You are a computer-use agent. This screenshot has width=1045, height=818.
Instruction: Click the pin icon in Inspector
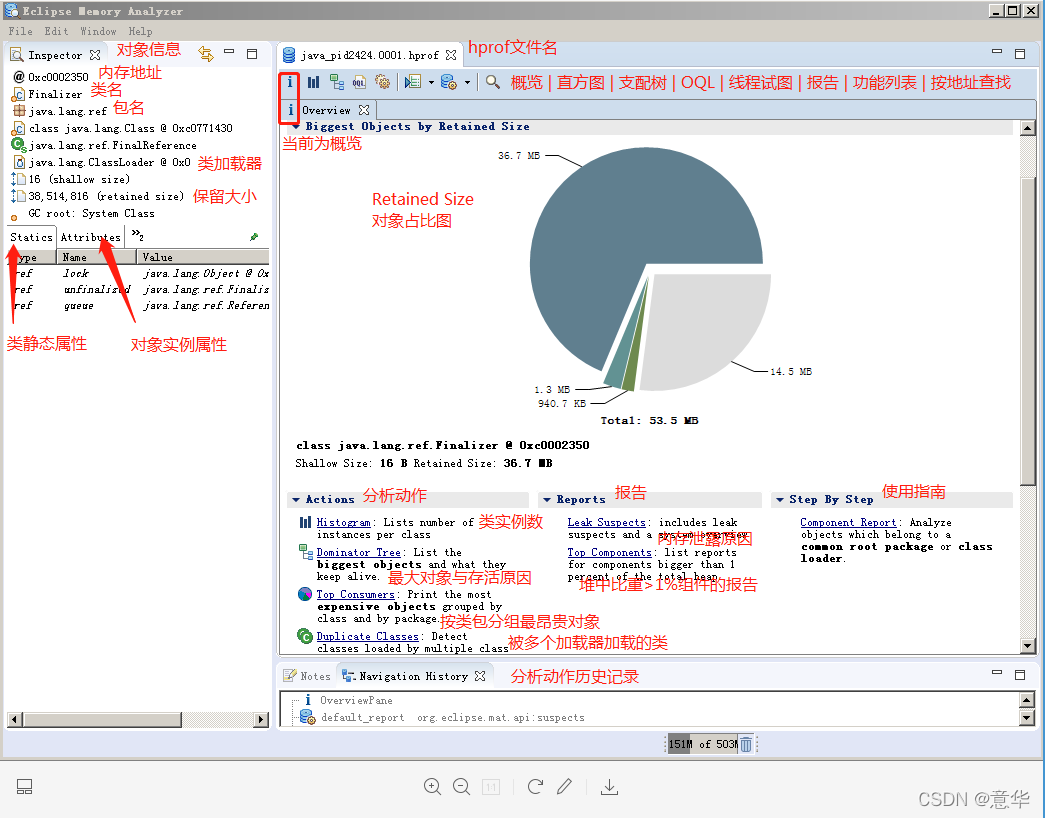coord(254,237)
